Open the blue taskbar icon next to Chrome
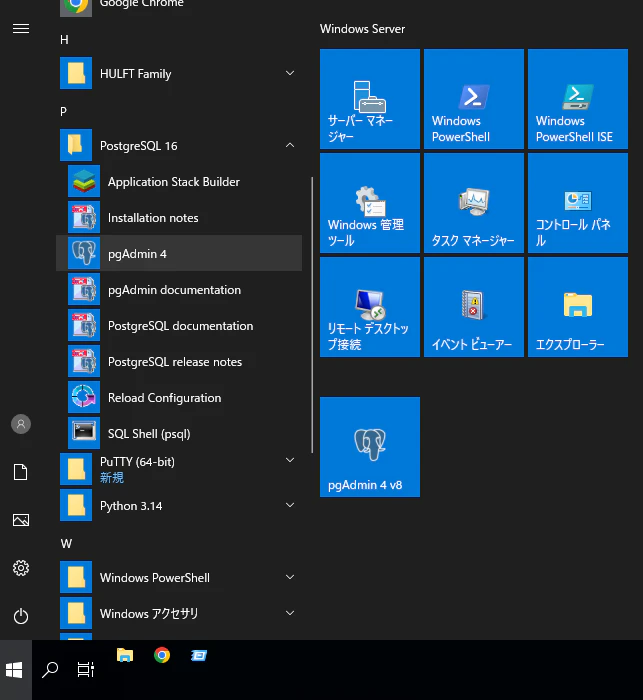Viewport: 643px width, 700px height. [199, 655]
